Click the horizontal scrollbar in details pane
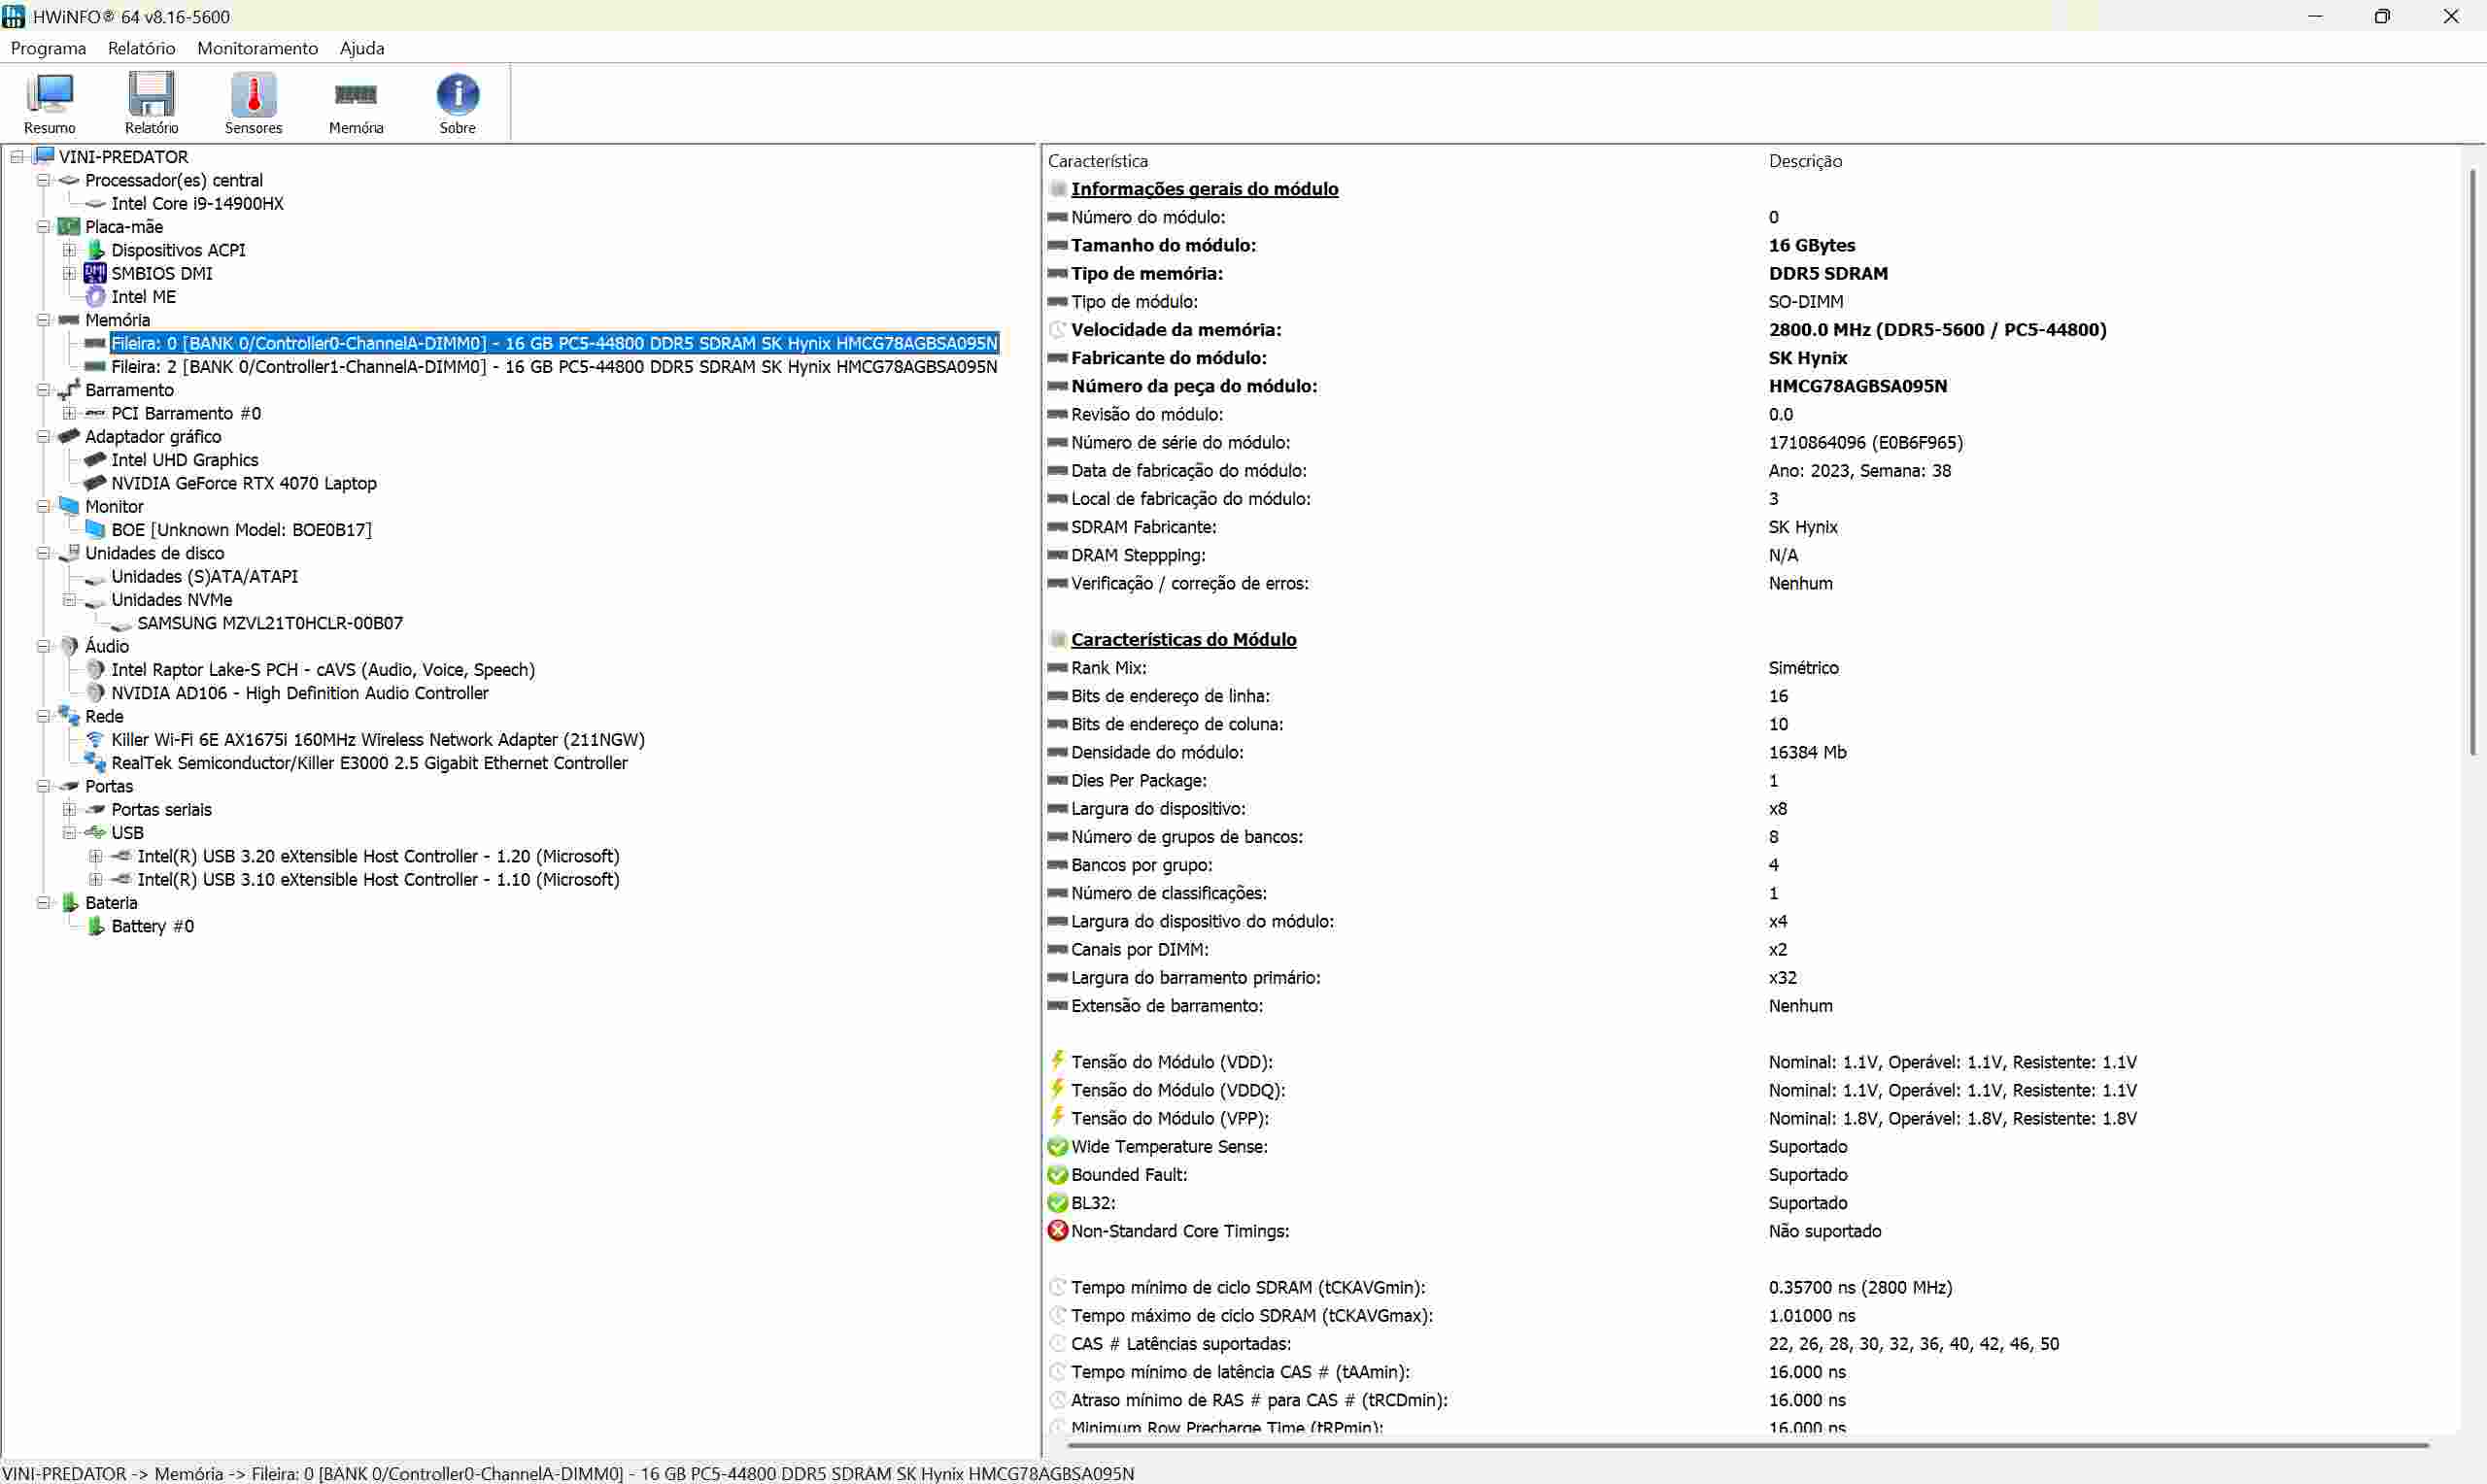 point(1747,1444)
